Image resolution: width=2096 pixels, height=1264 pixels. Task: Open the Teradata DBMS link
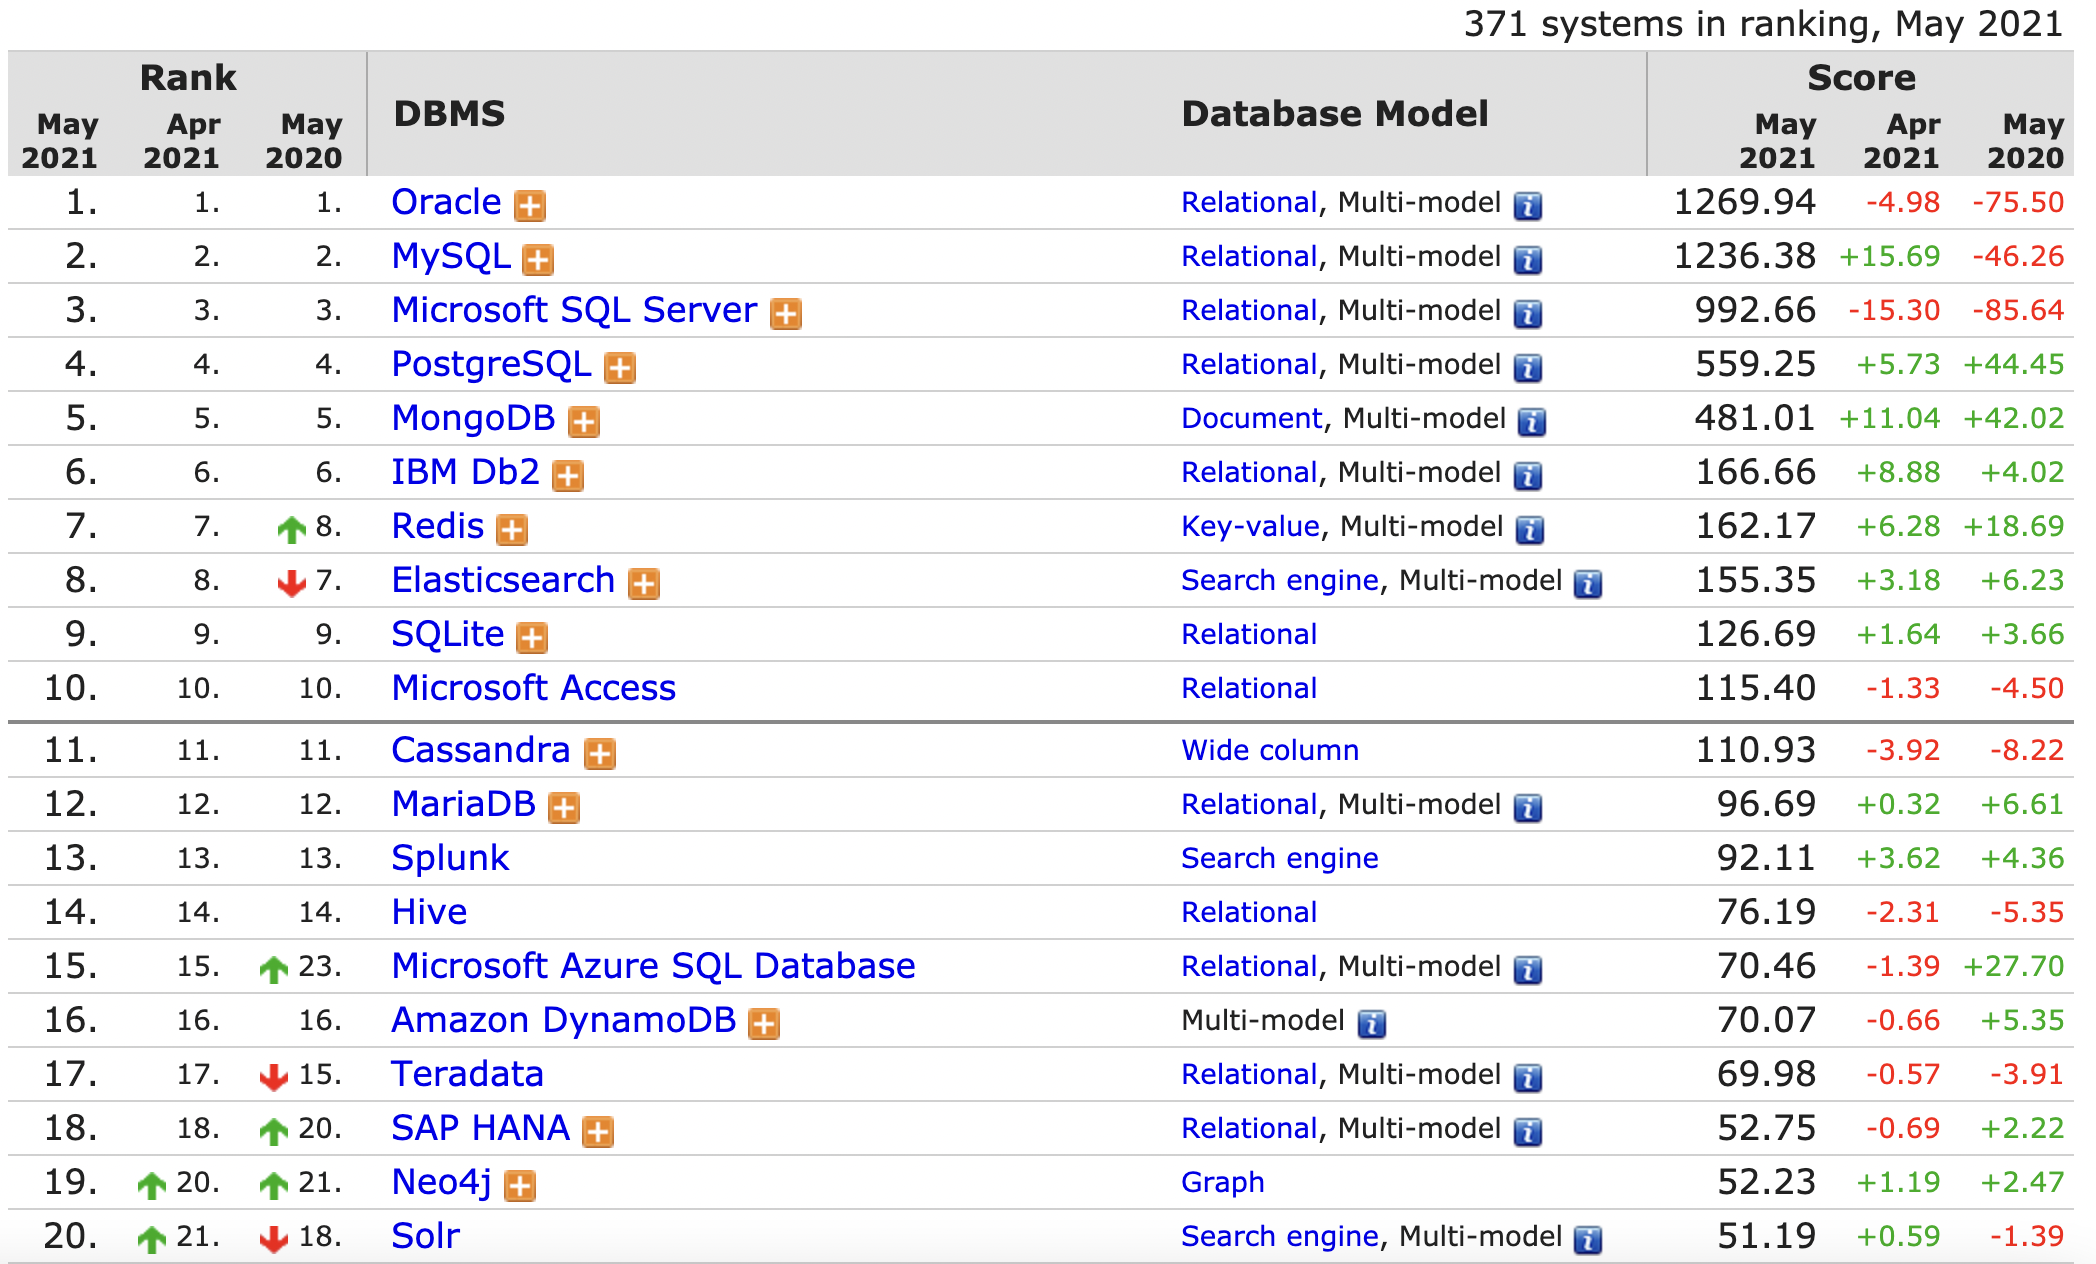click(x=467, y=1074)
